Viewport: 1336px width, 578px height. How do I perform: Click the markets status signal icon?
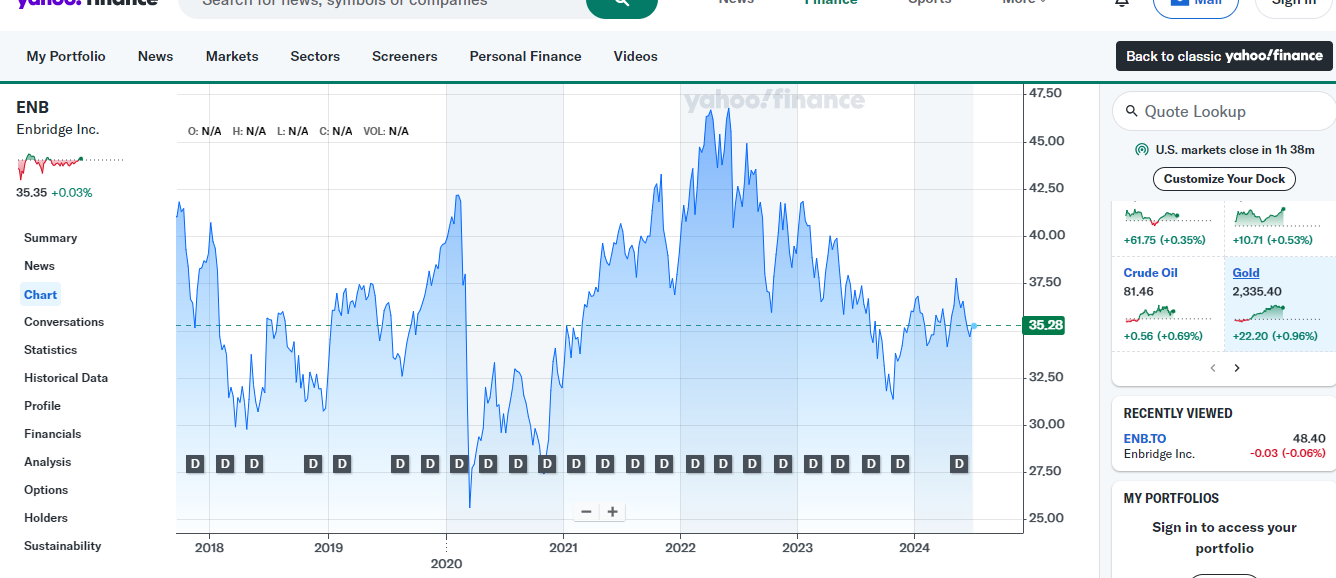click(1141, 150)
